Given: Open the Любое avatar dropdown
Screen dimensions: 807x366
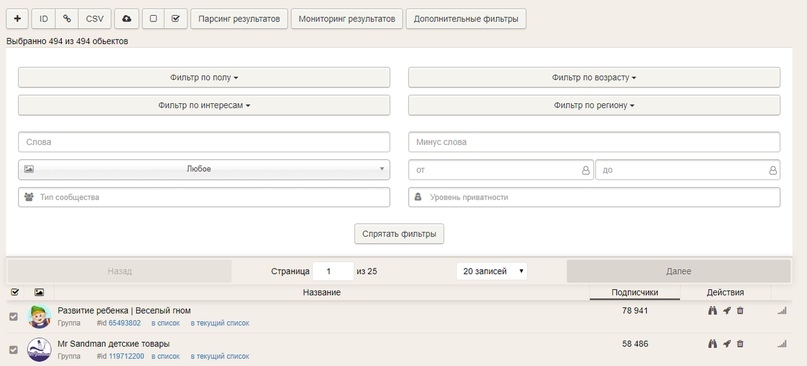Looking at the screenshot, I should pyautogui.click(x=204, y=169).
